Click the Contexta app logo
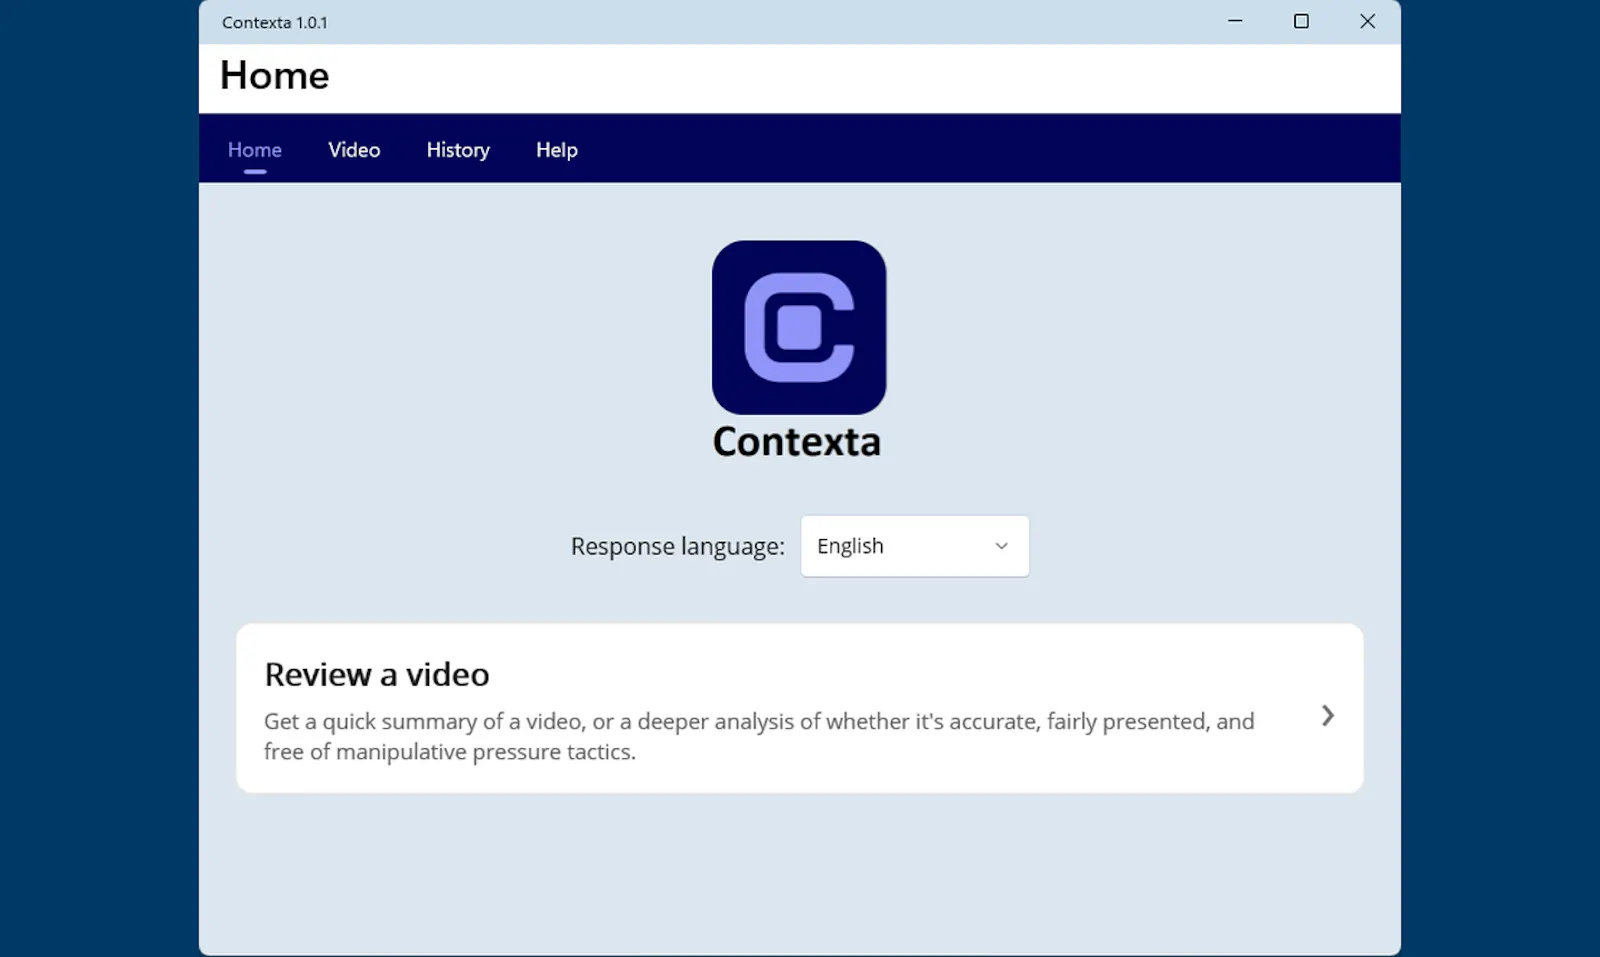 799,327
